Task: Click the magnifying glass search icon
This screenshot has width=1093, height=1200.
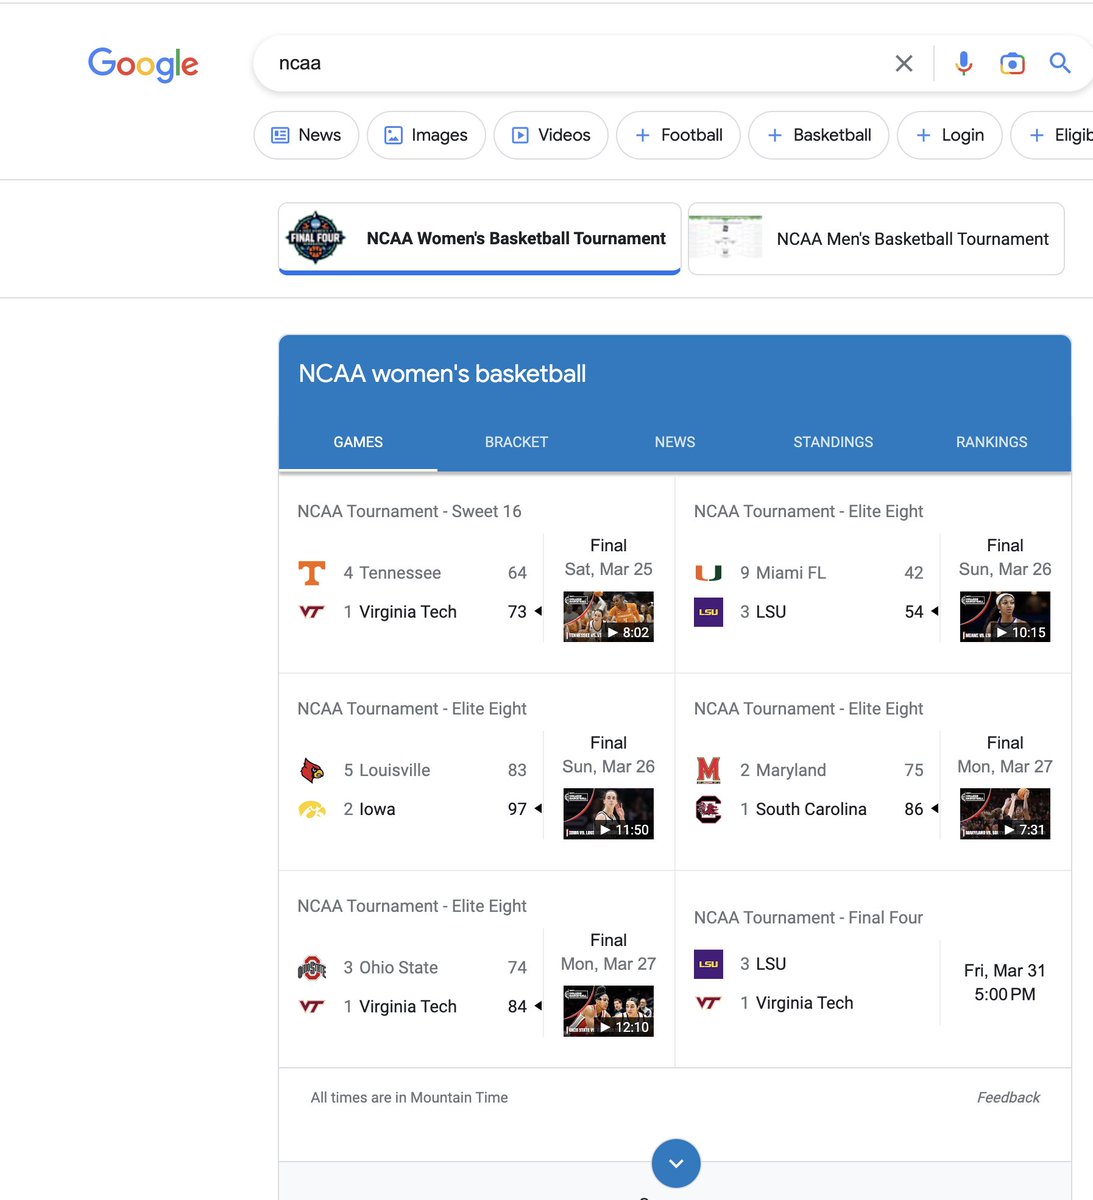Action: click(x=1060, y=63)
